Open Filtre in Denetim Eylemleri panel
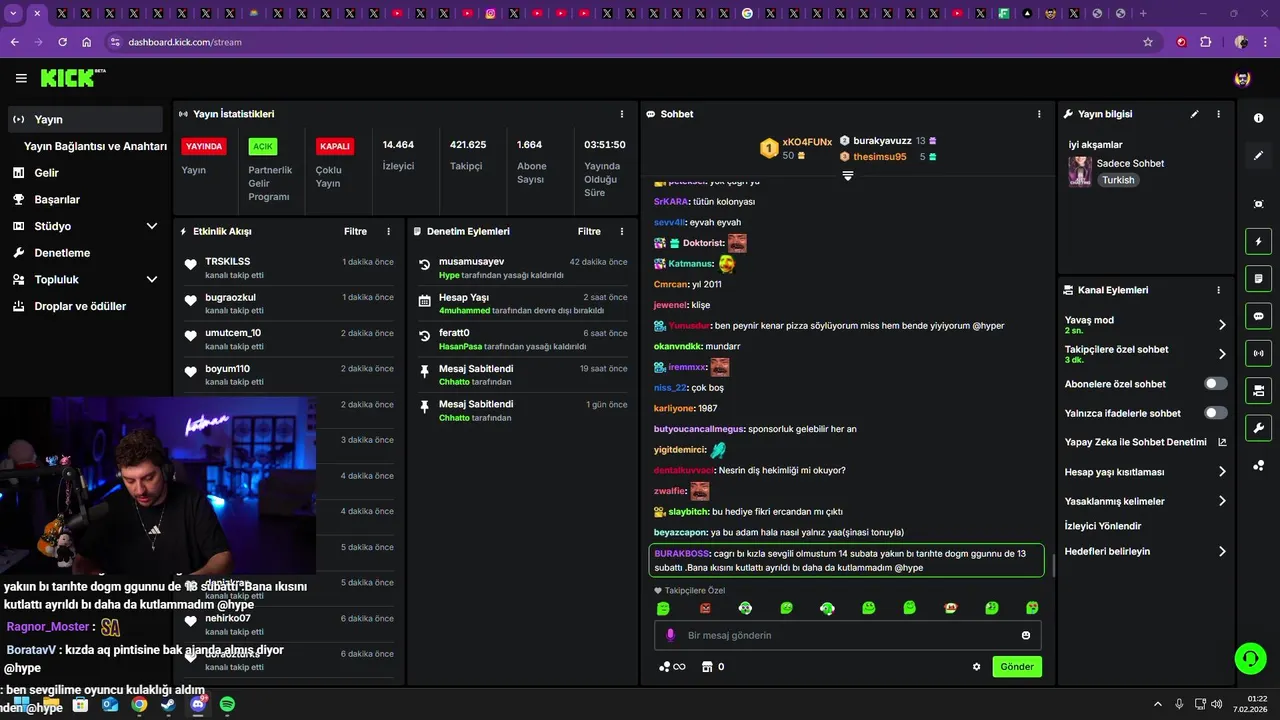Image resolution: width=1280 pixels, height=720 pixels. tap(589, 231)
